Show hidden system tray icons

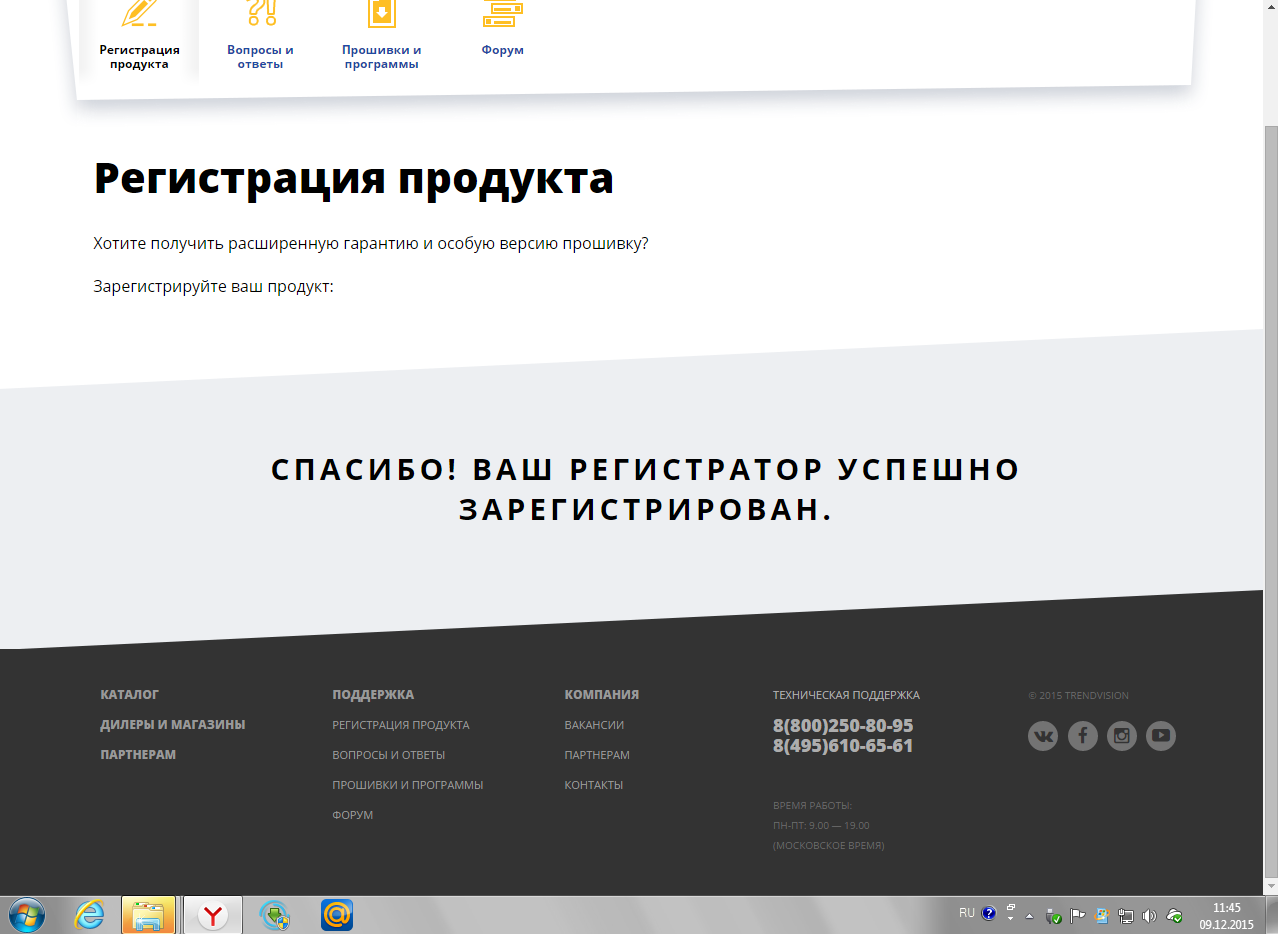(x=1029, y=915)
